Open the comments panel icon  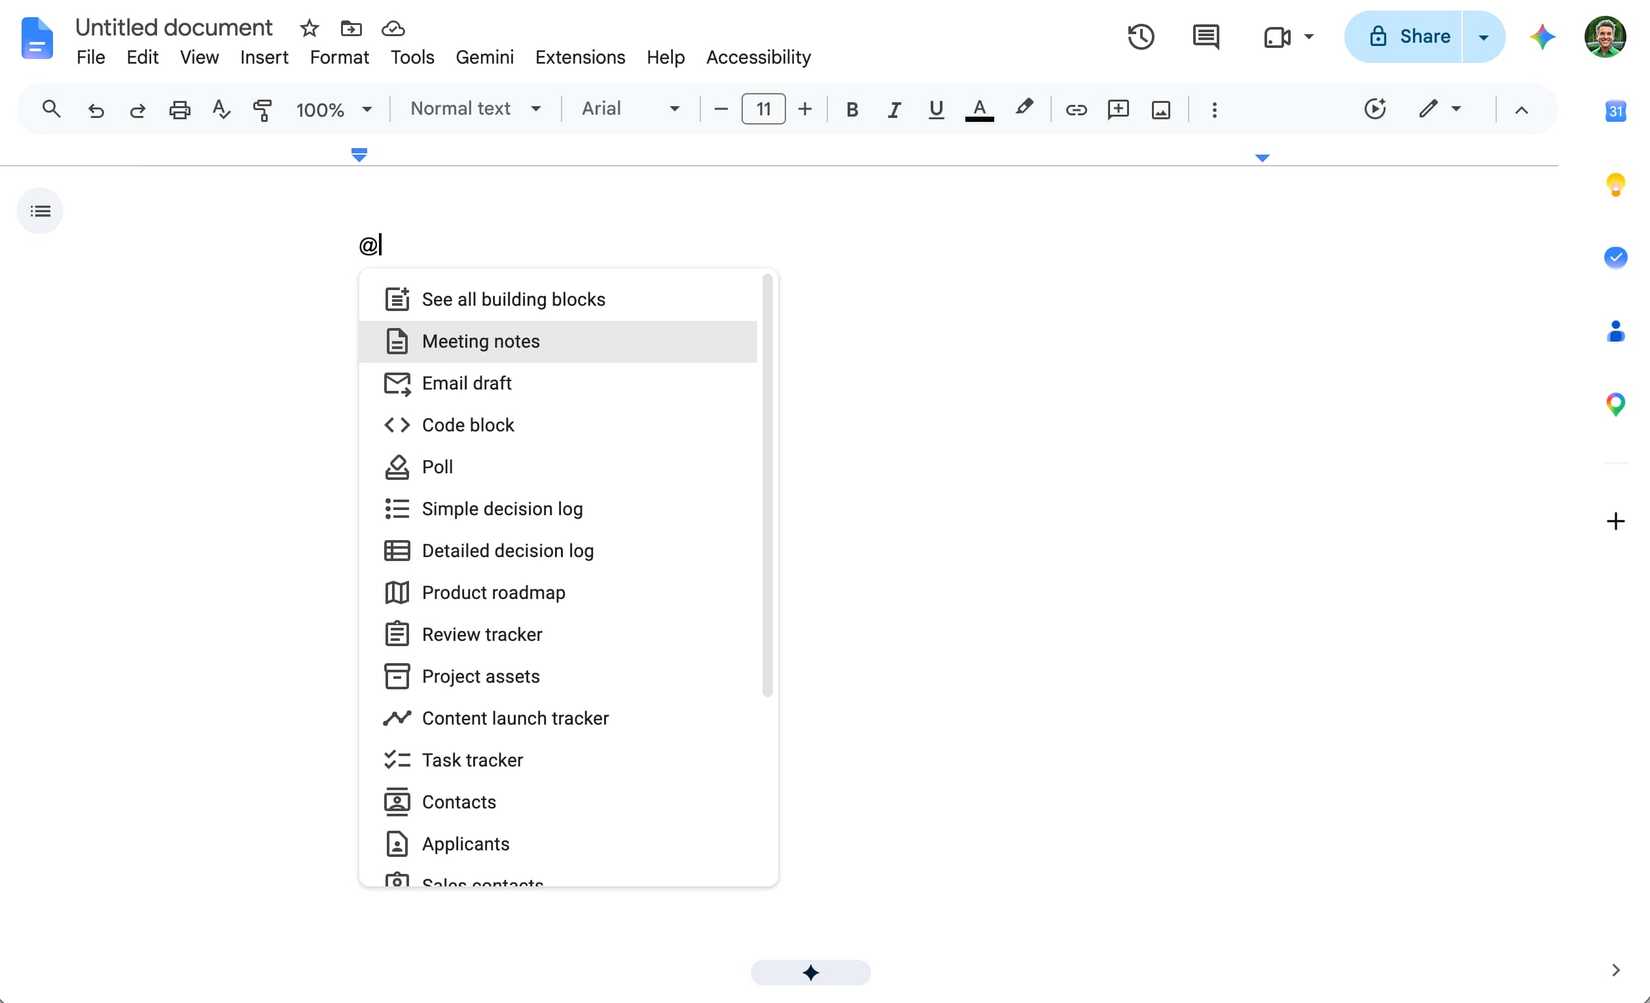point(1206,37)
